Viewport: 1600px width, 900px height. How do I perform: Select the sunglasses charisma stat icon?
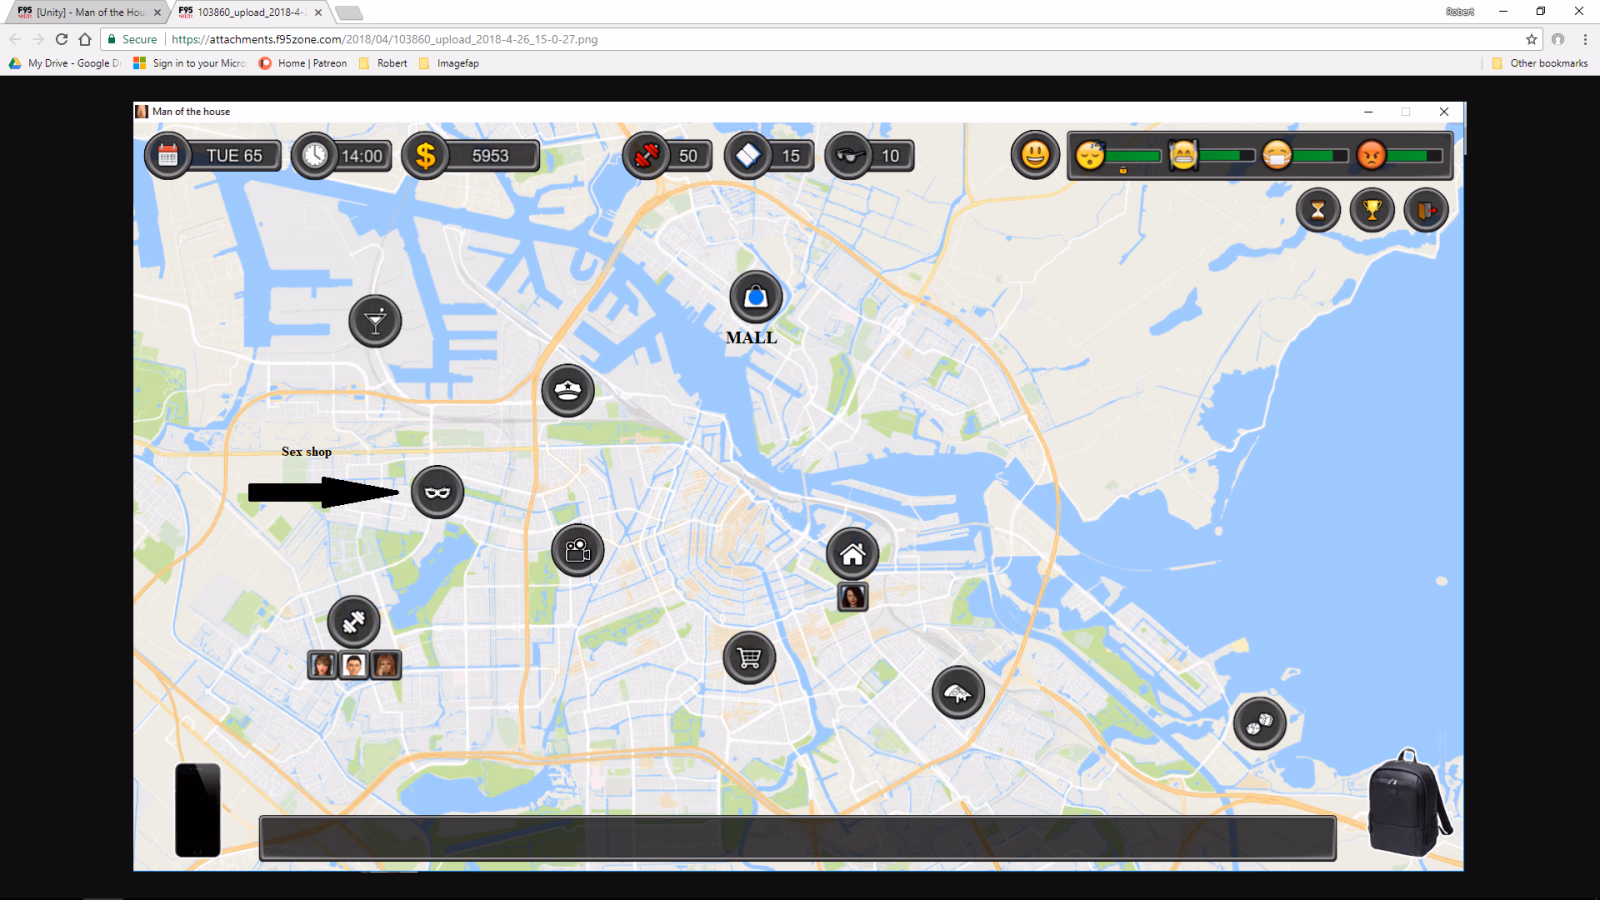coord(849,156)
